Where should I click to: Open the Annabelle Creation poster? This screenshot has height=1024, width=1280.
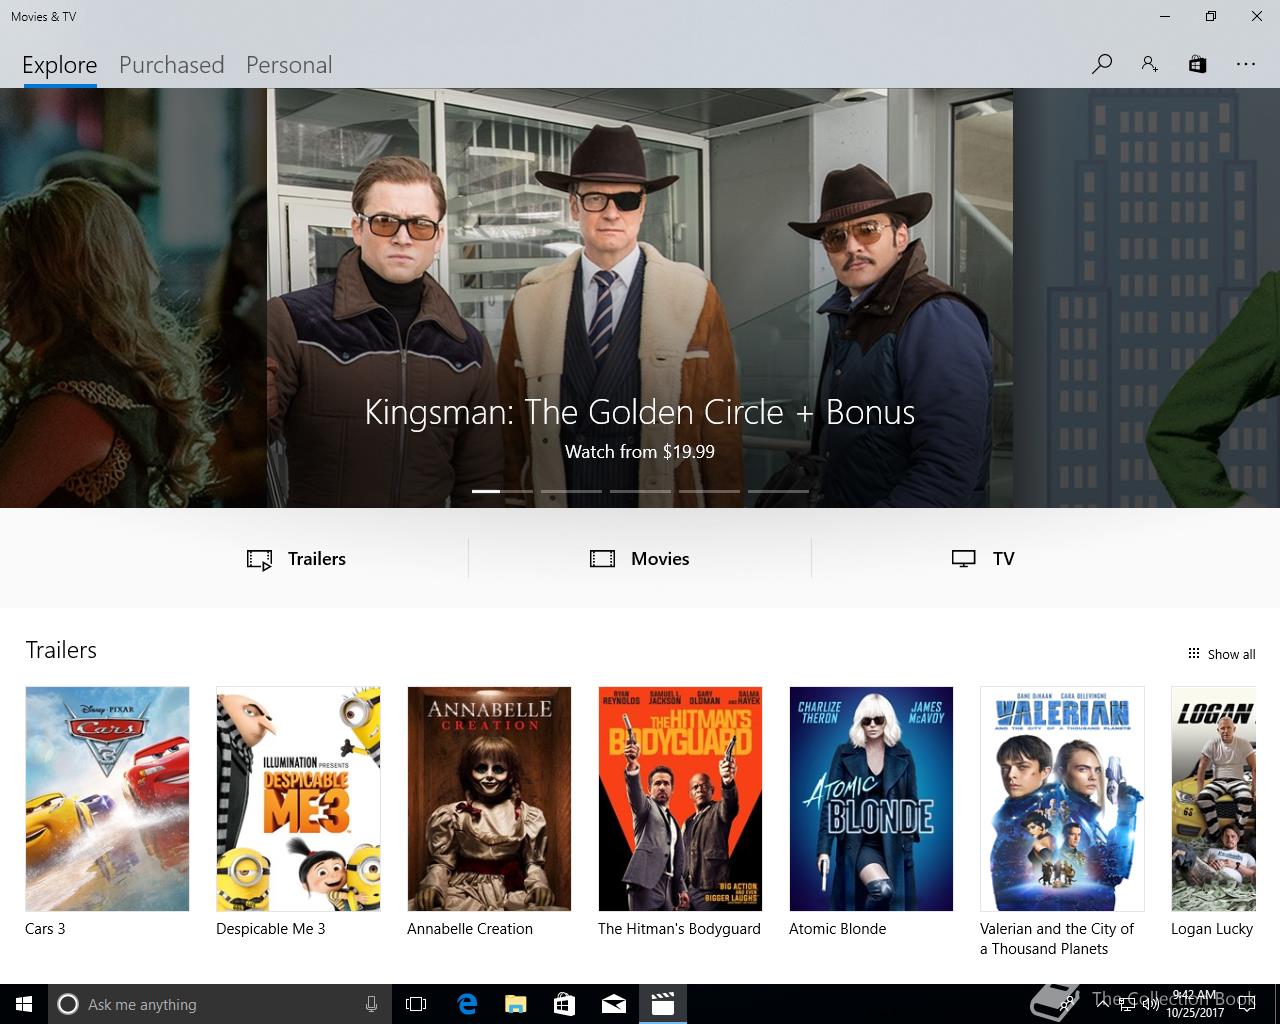tap(489, 798)
